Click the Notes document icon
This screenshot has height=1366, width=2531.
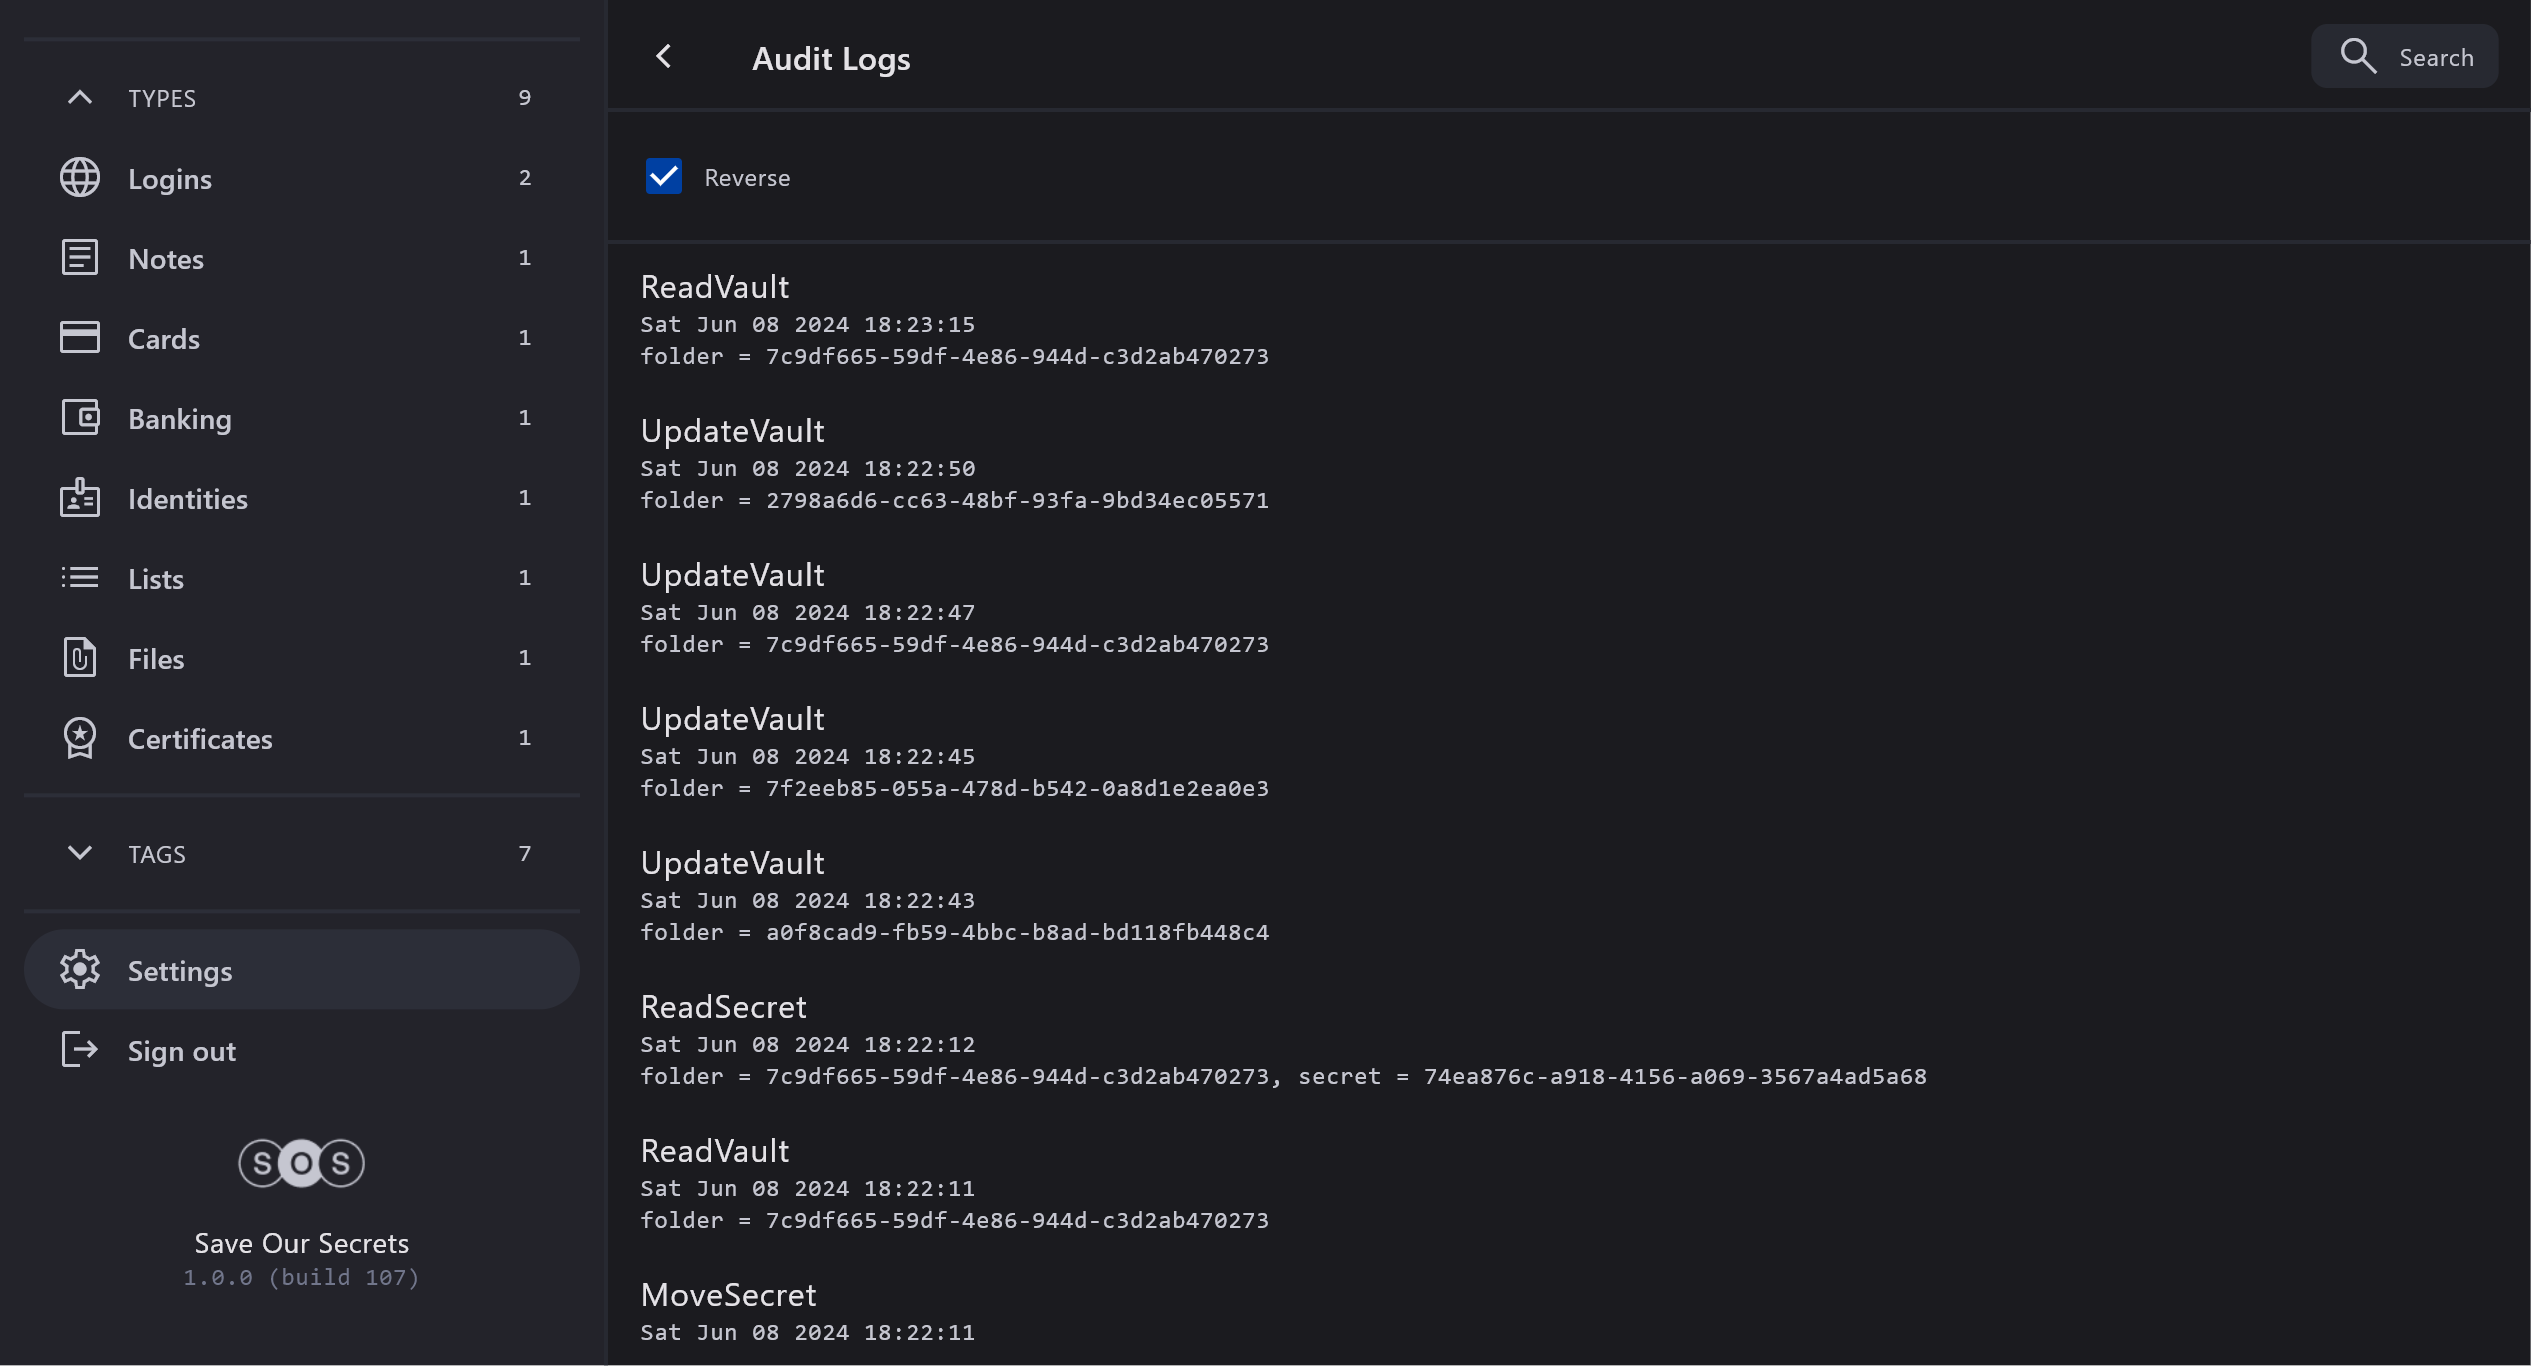[x=80, y=258]
